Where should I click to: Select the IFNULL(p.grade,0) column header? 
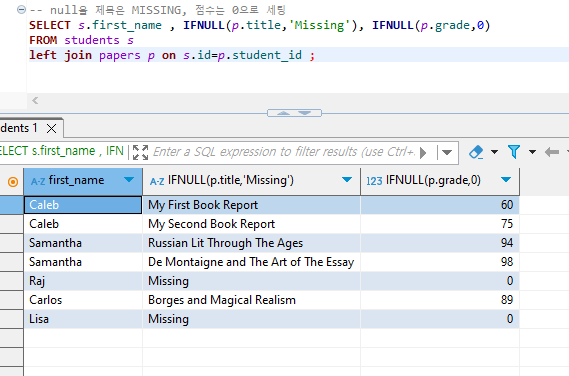(440, 181)
